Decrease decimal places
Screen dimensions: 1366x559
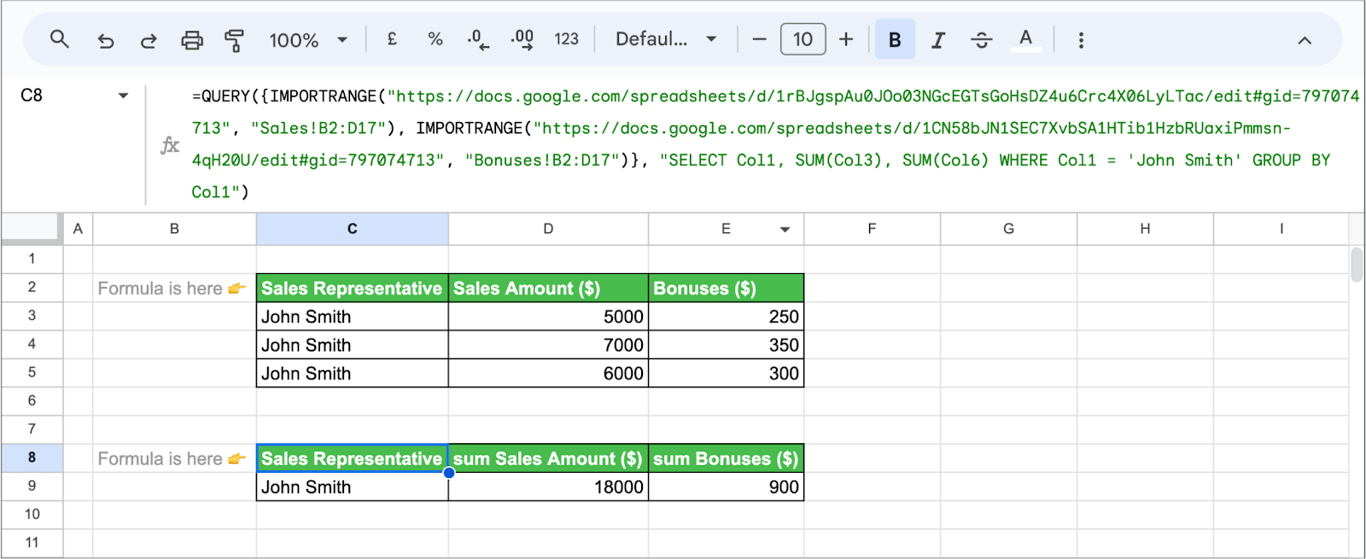478,40
